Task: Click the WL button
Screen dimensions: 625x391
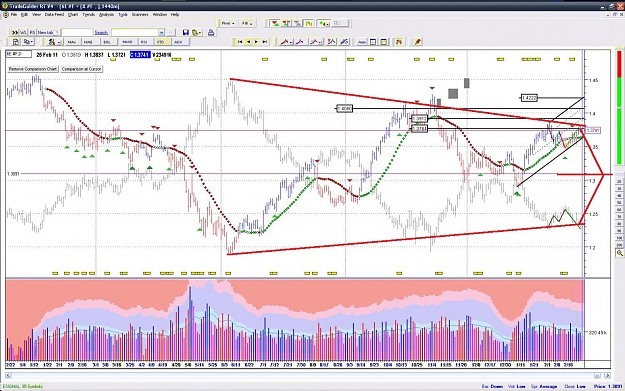Action: 24,32
